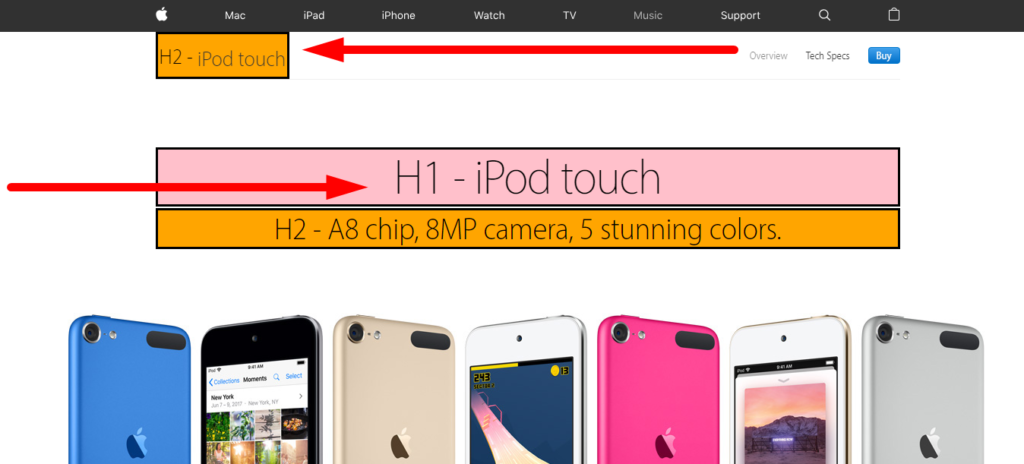Image resolution: width=1024 pixels, height=464 pixels.
Task: Select the Overview link
Action: 768,56
